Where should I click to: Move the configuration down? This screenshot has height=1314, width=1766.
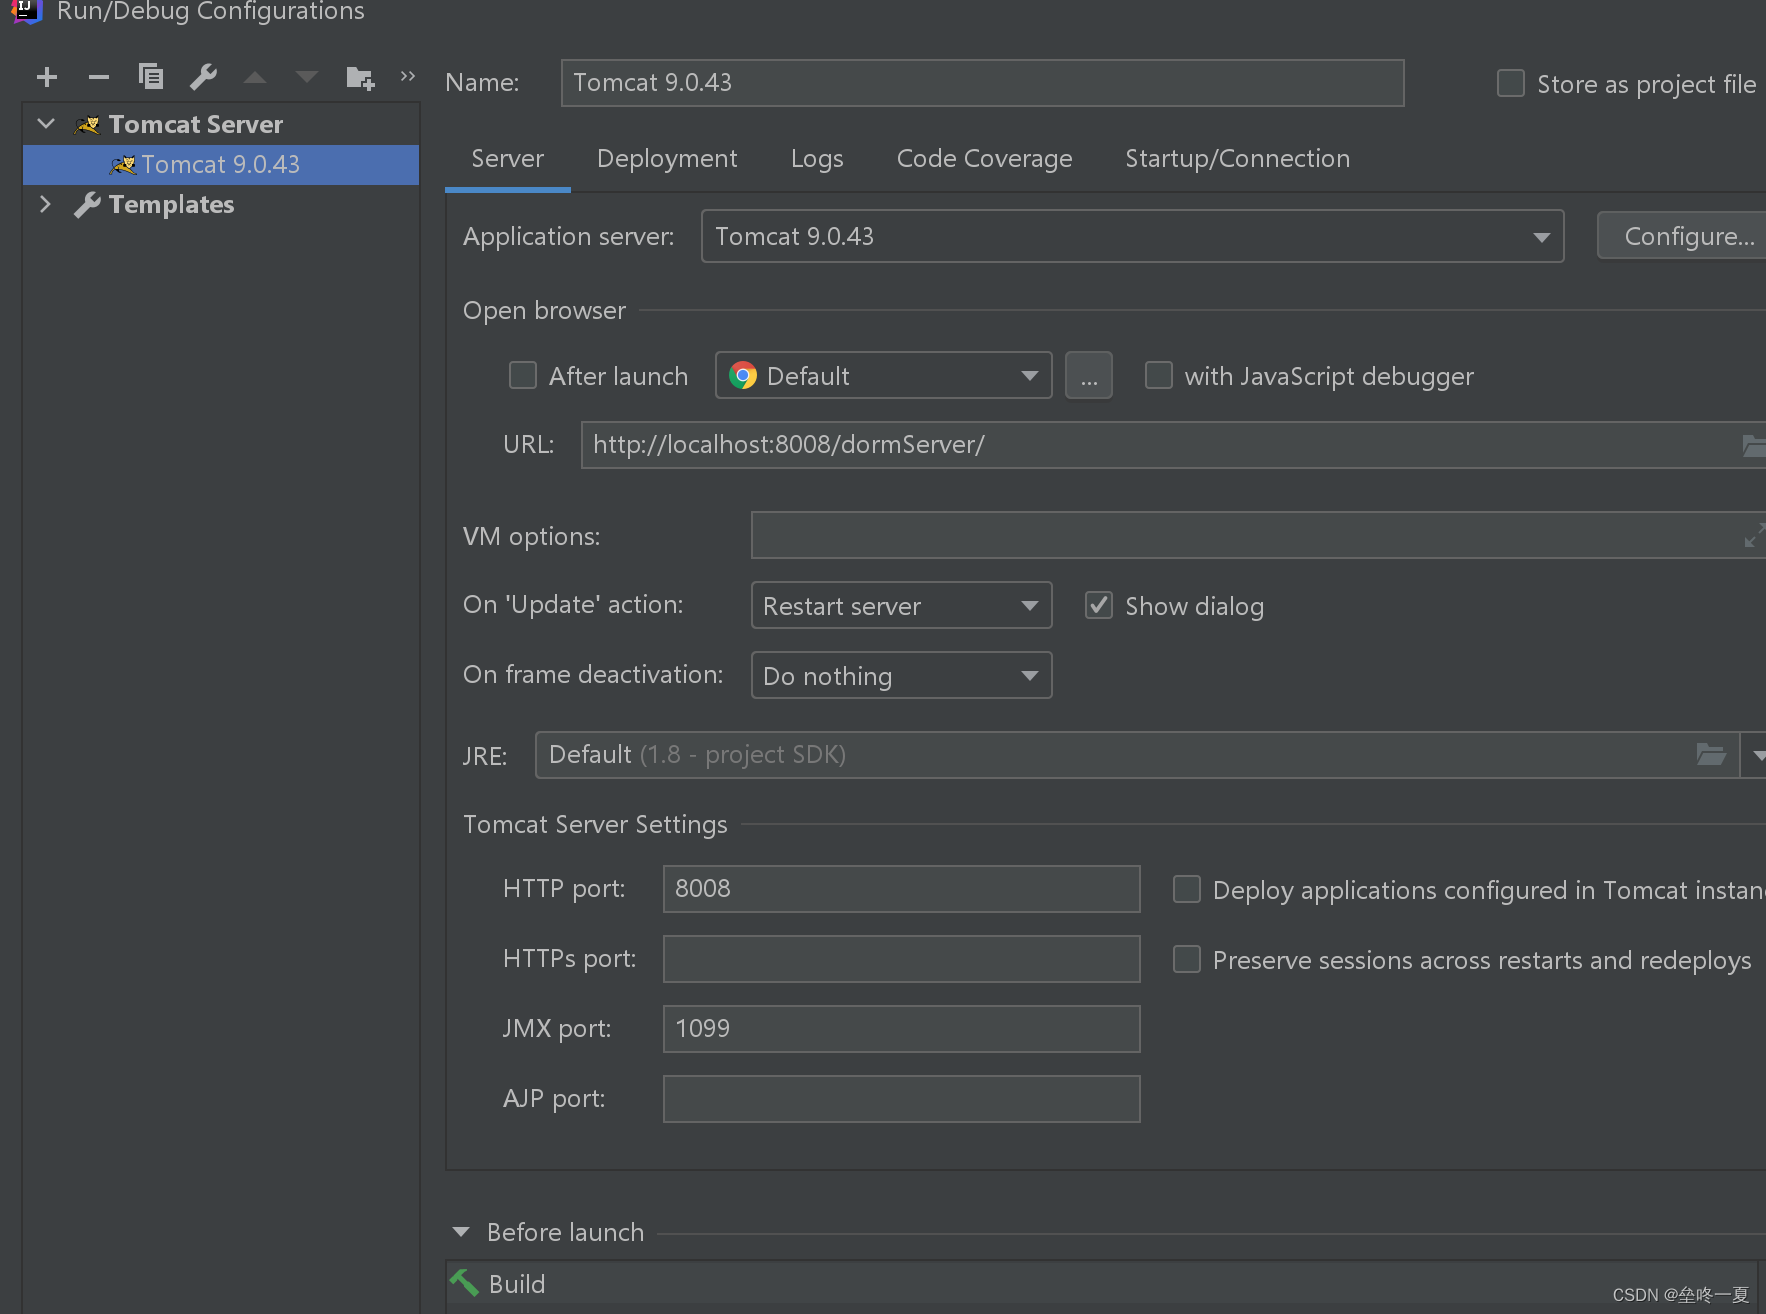click(306, 77)
